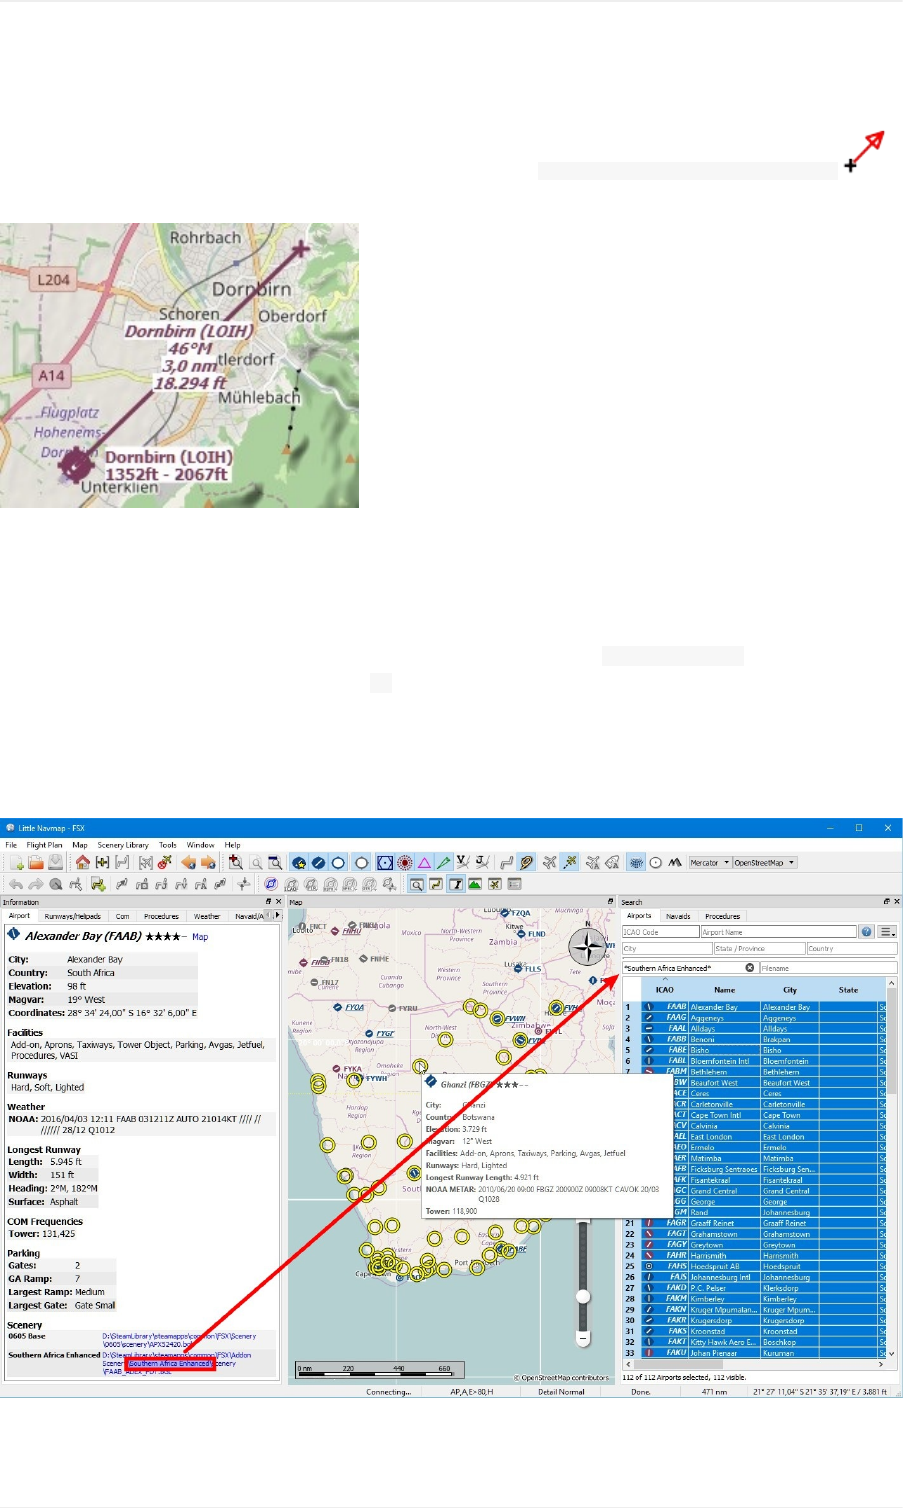Viewport: 903px width, 1508px height.
Task: Sort table by ICAO column
Action: [x=665, y=990]
